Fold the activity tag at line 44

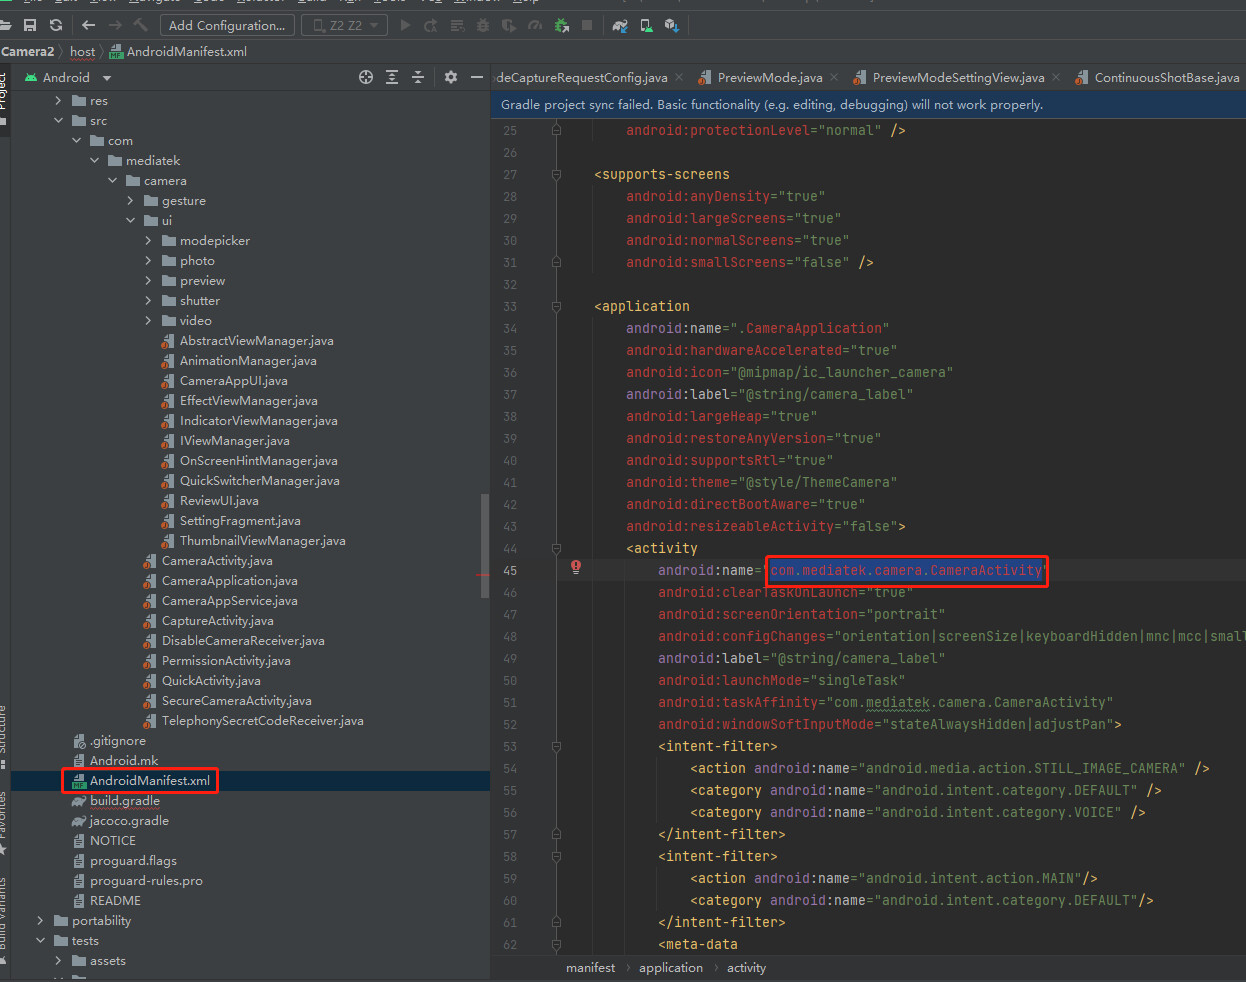(556, 548)
